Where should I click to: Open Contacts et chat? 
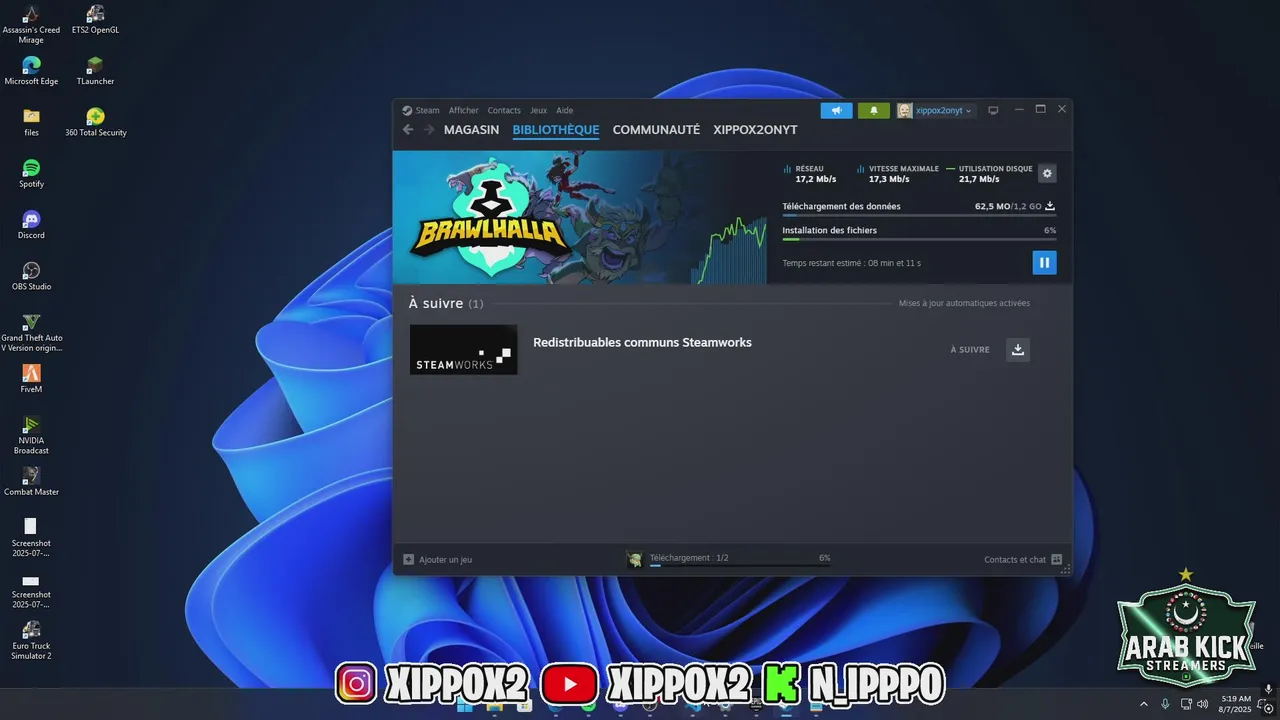[x=1015, y=559]
